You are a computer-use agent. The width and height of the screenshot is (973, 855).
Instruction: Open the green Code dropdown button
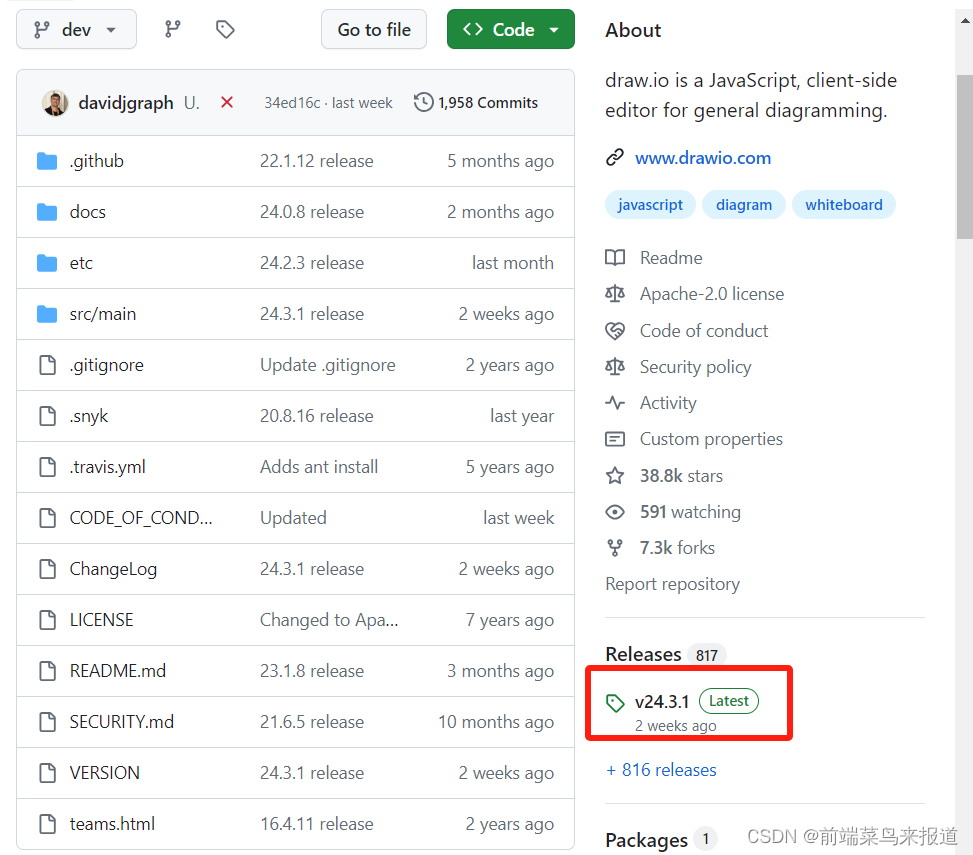tap(511, 29)
